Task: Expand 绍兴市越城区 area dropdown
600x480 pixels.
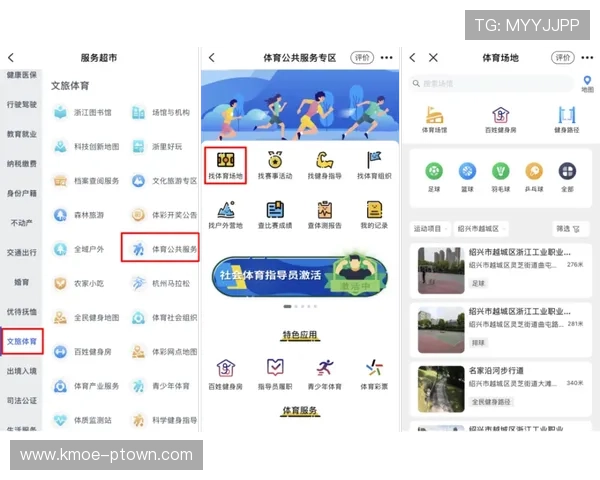Action: click(481, 229)
